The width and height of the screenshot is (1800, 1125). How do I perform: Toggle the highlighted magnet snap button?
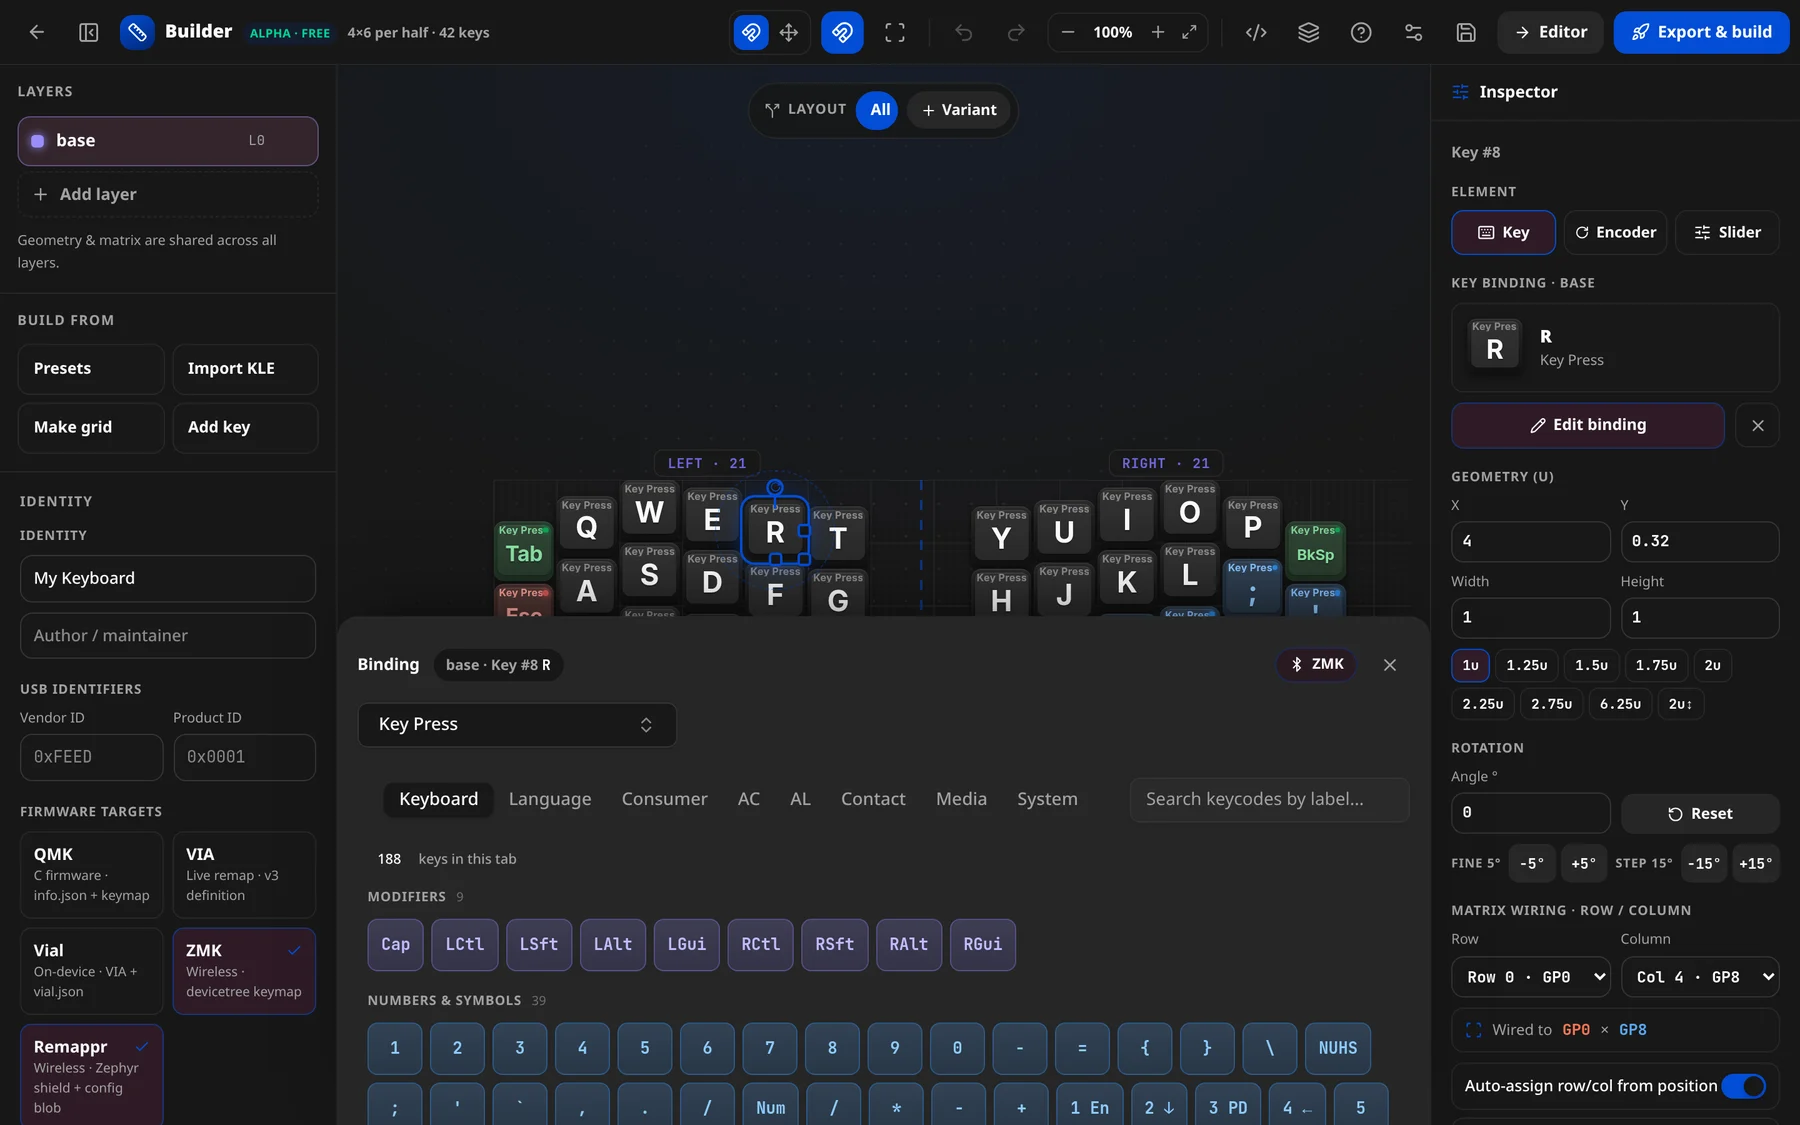point(842,32)
